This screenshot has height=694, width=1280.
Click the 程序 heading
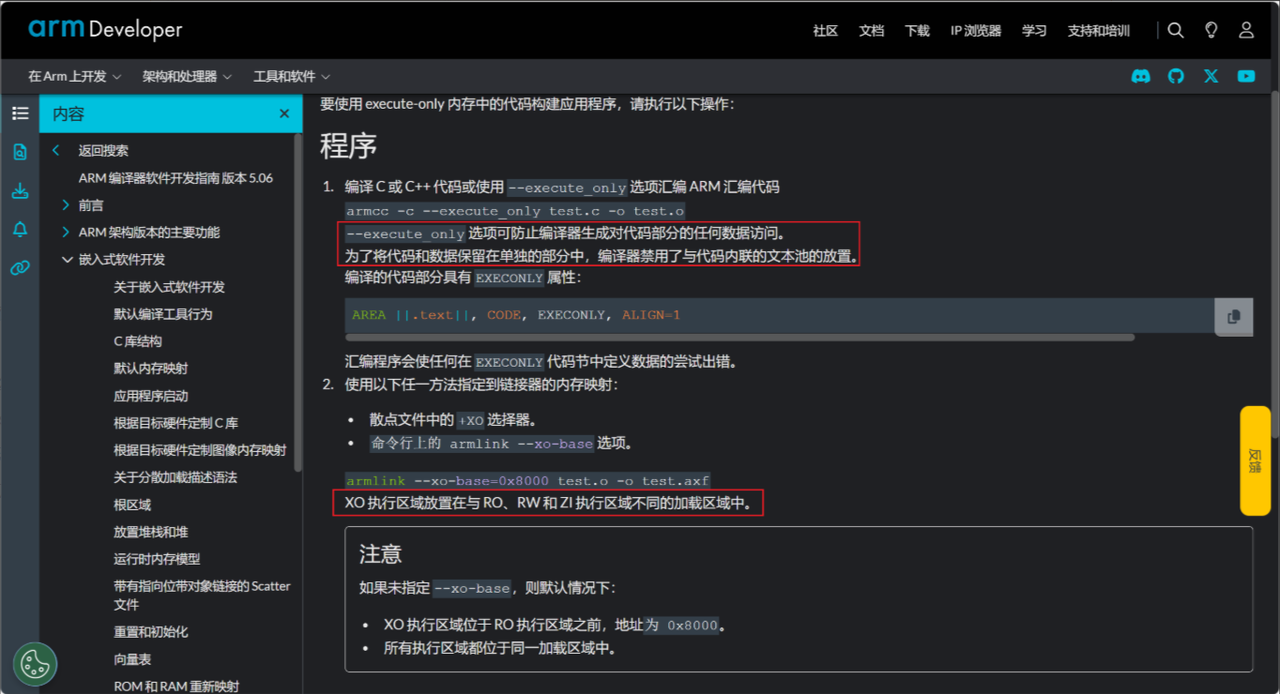click(x=348, y=146)
